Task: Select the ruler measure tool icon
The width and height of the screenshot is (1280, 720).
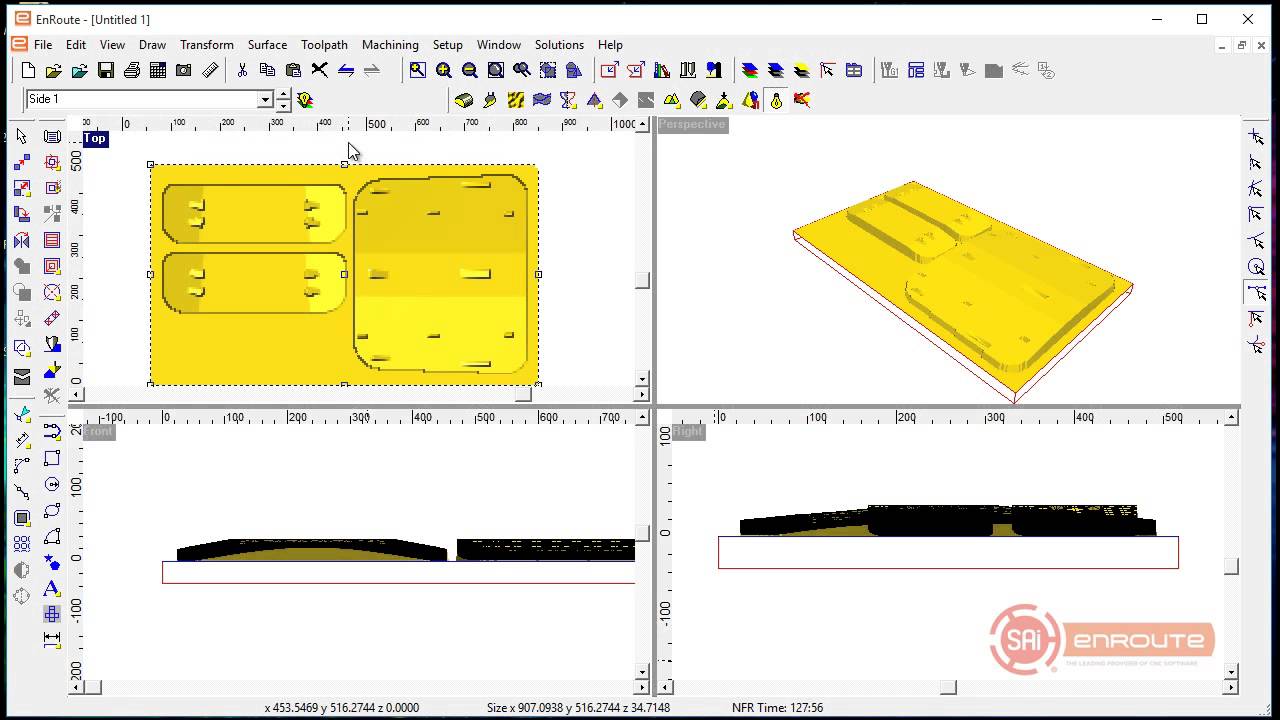Action: click(210, 70)
